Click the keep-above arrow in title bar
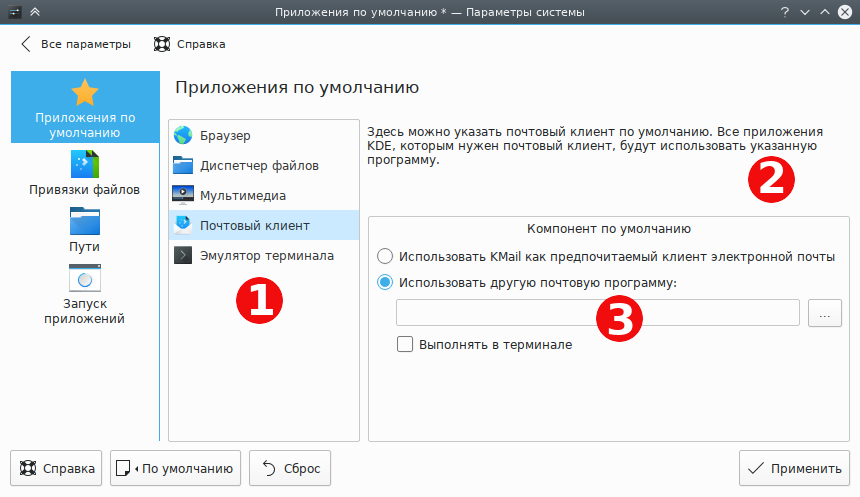Image resolution: width=860 pixels, height=497 pixels. point(35,12)
